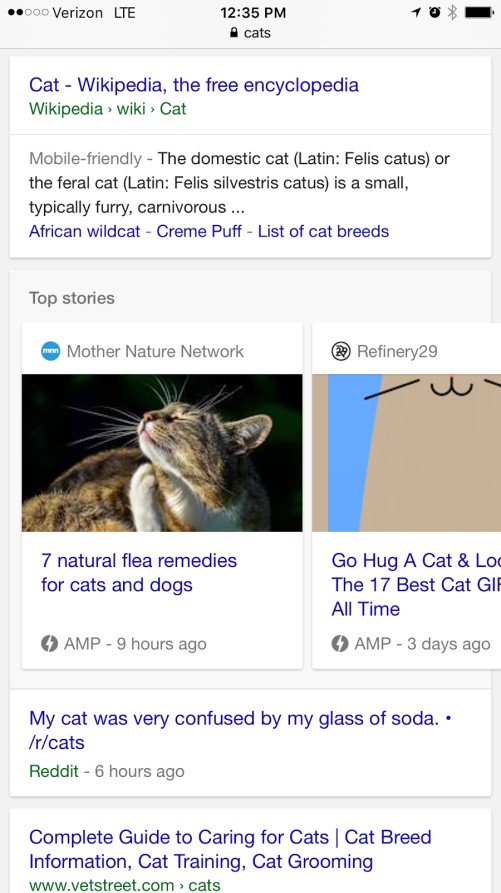Open Complete Guide to Caring for Cats result

(x=230, y=849)
